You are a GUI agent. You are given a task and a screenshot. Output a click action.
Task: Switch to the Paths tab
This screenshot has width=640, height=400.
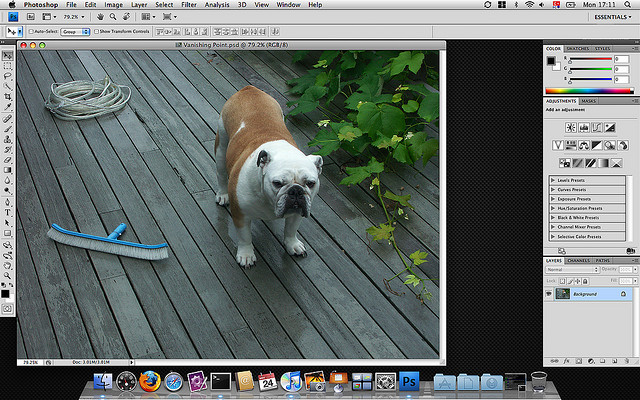coord(602,260)
